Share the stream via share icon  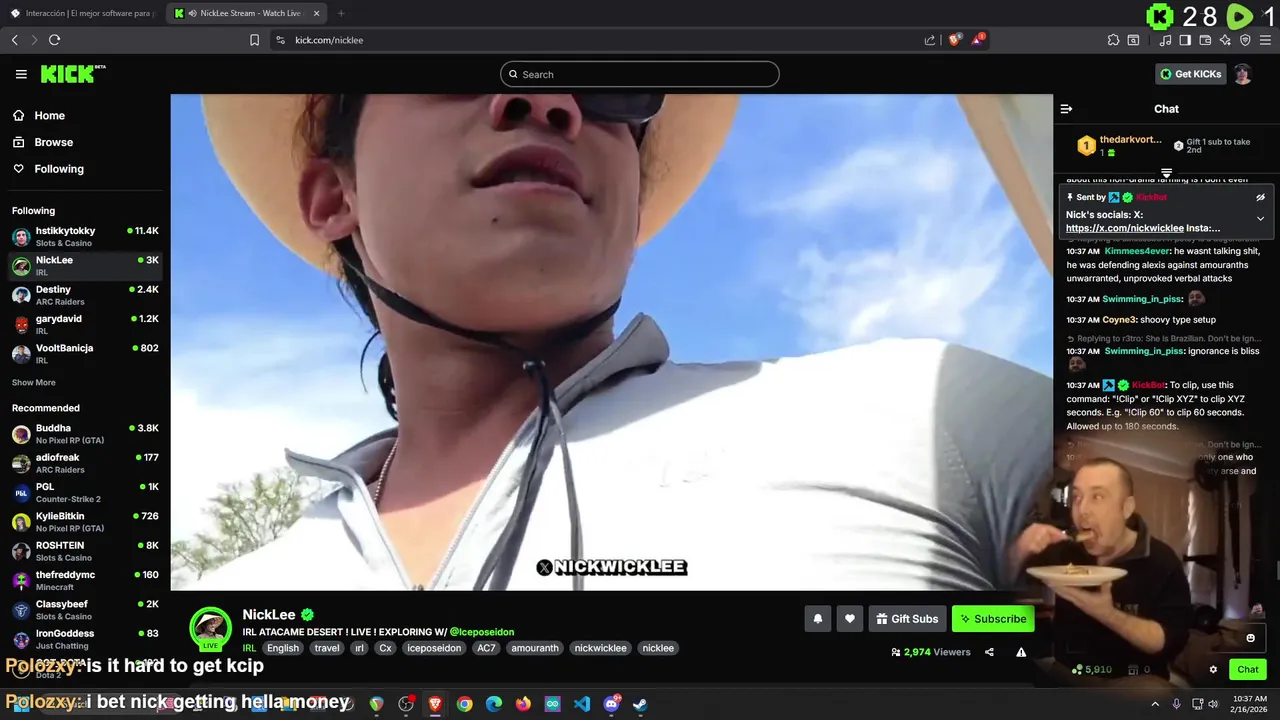989,652
